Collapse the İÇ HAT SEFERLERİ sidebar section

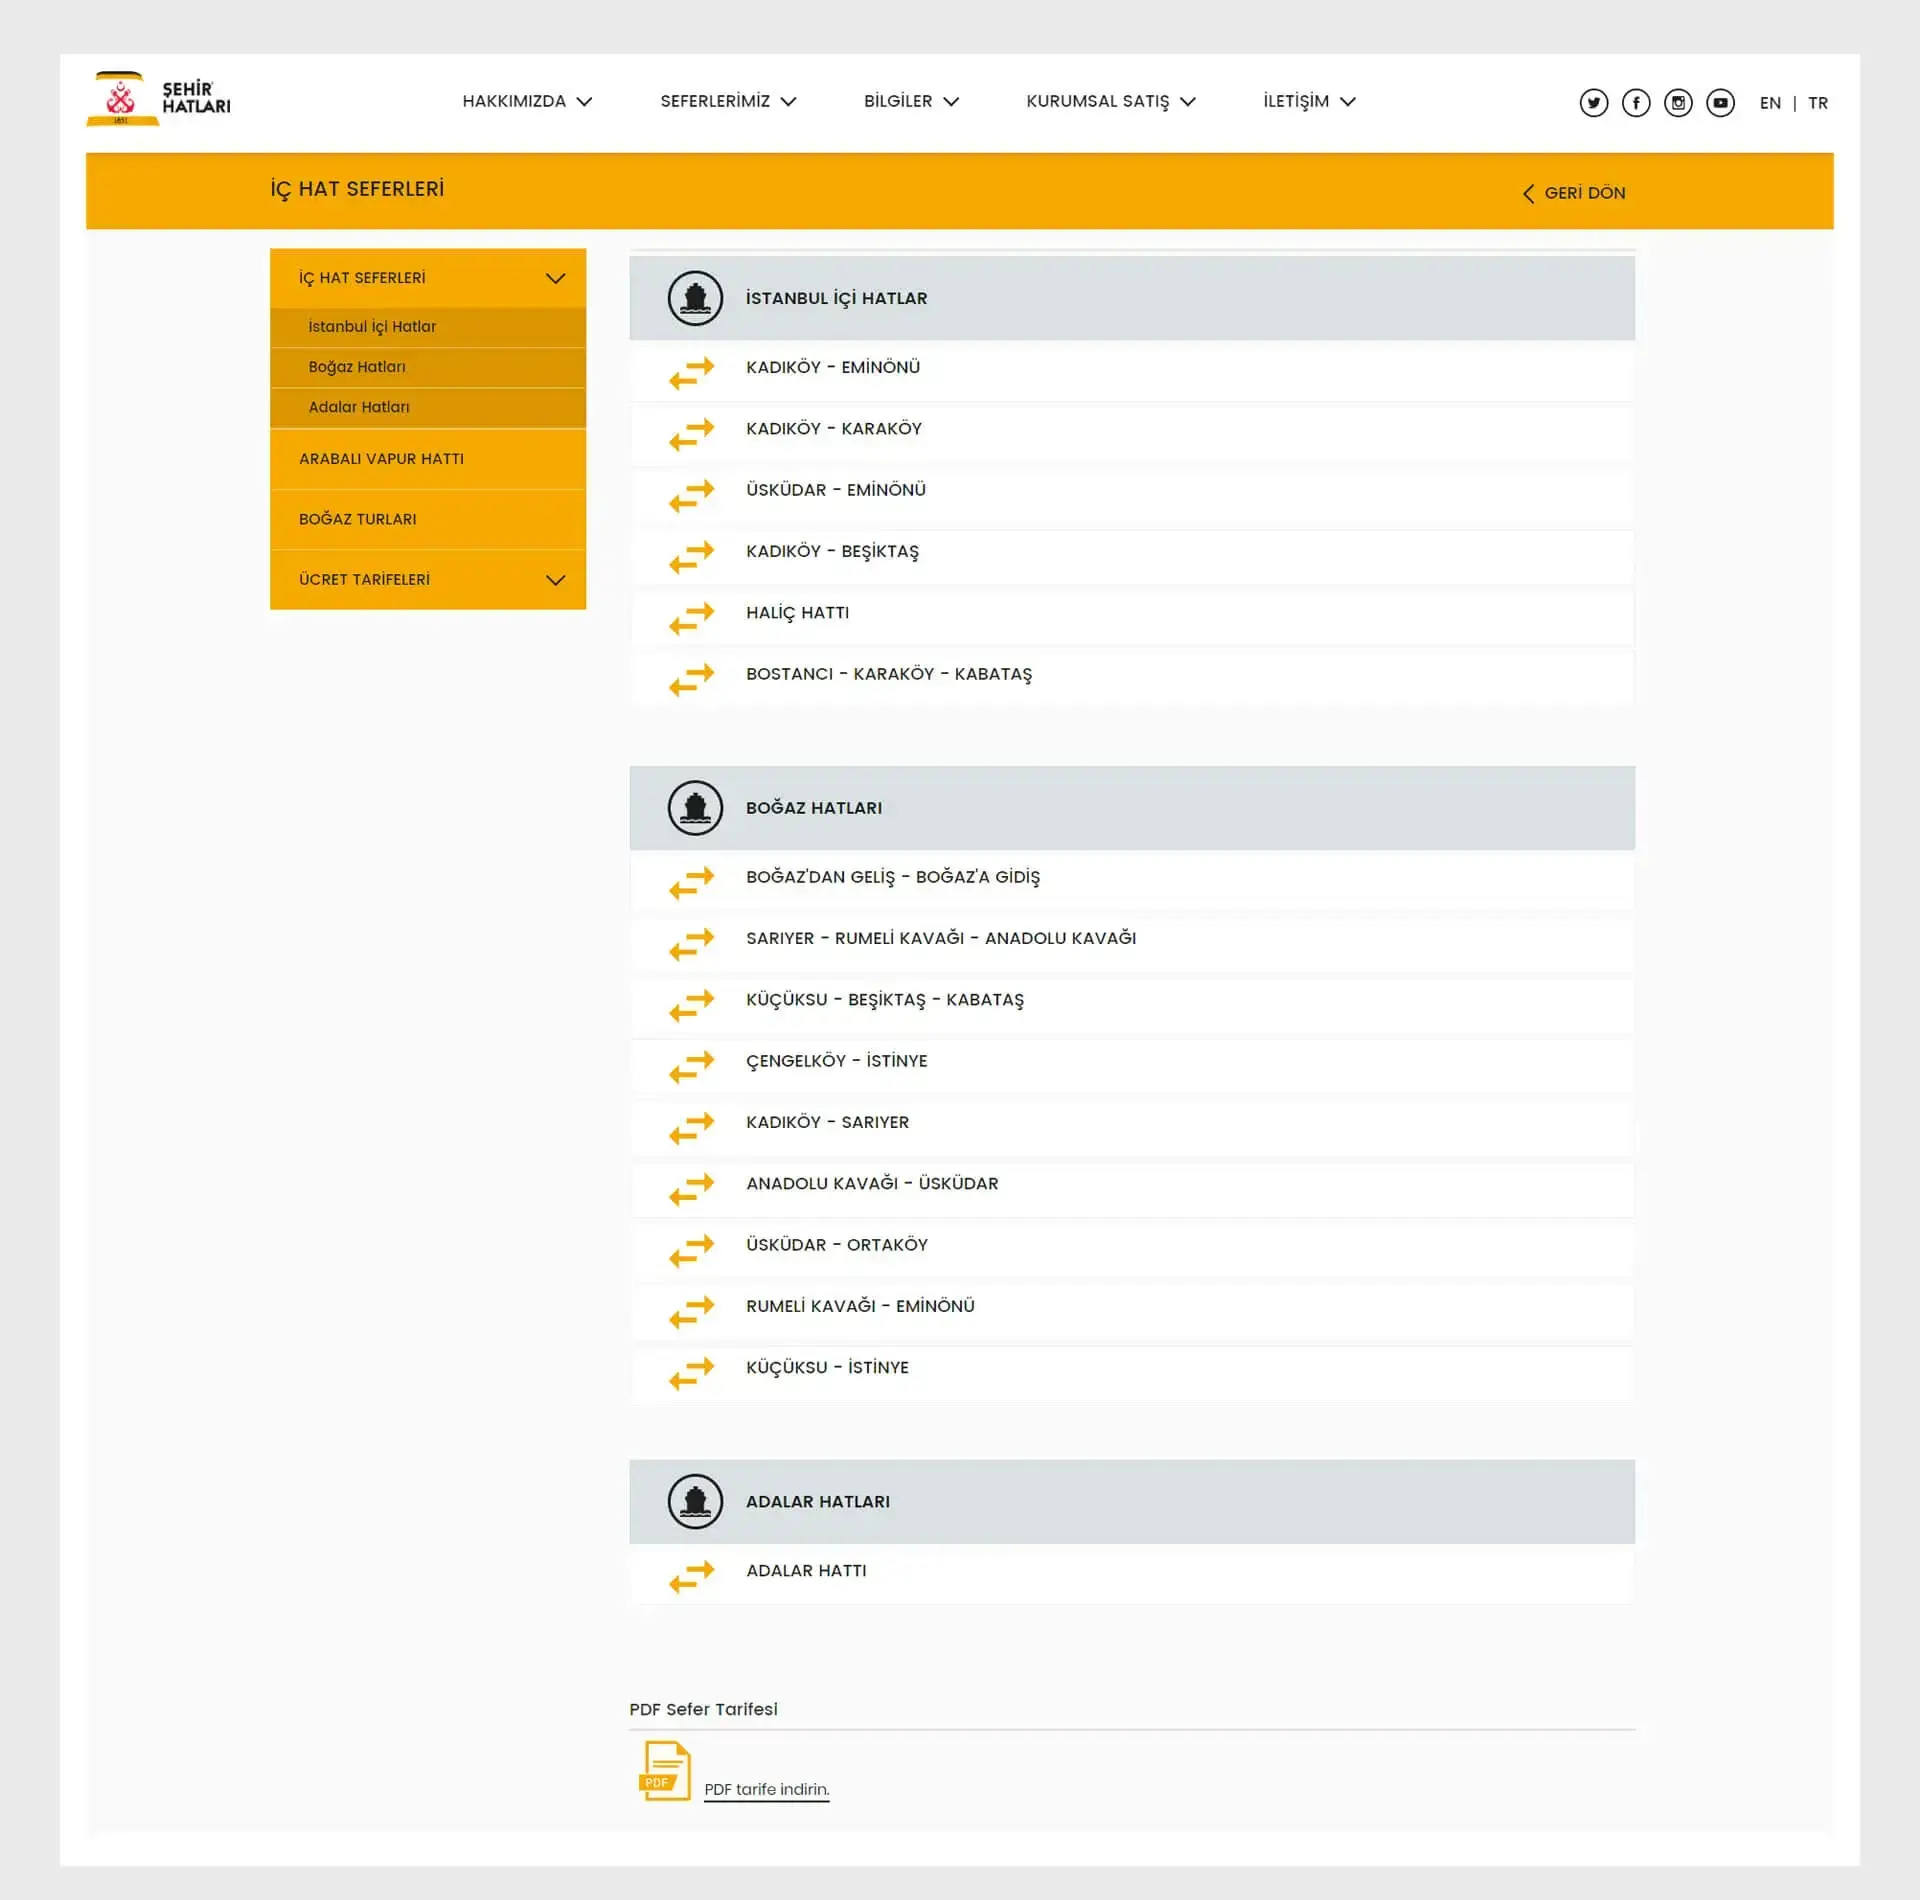tap(554, 278)
